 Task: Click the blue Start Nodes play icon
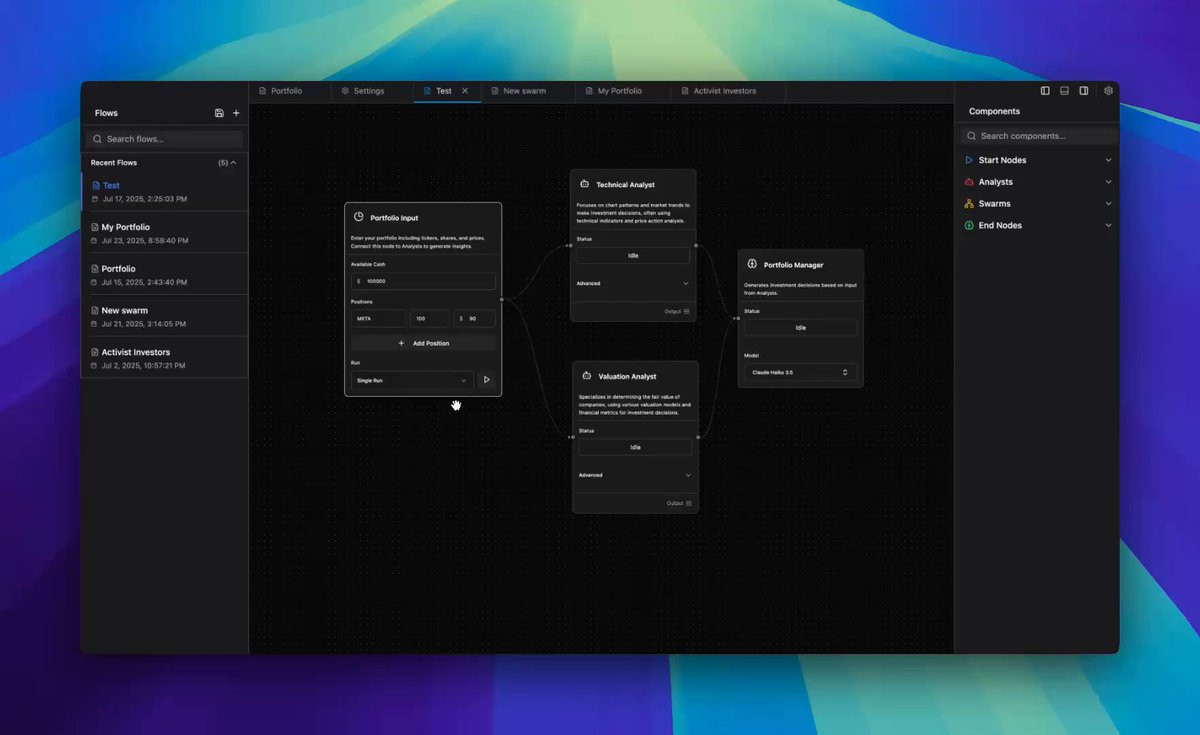969,160
